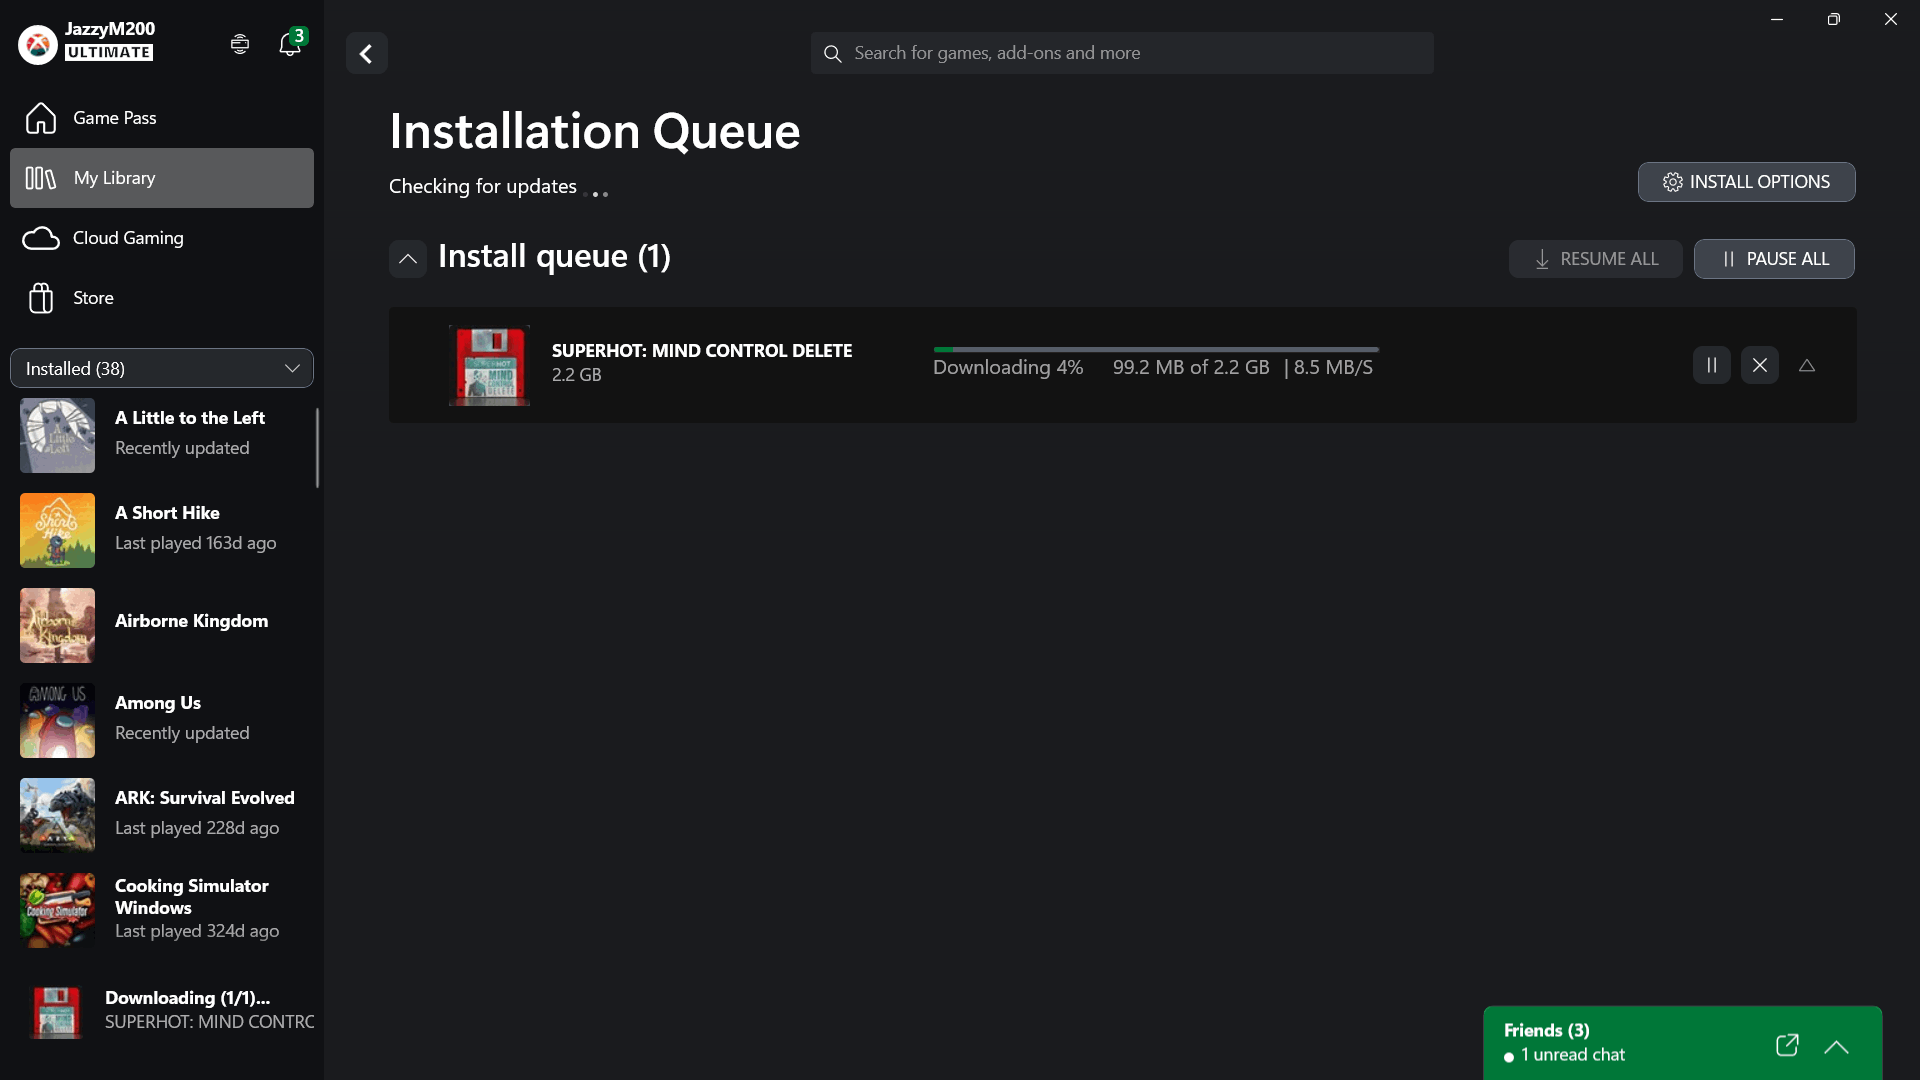Viewport: 1920px width, 1080px height.
Task: Open Cloud Gaming section
Action: tap(127, 238)
